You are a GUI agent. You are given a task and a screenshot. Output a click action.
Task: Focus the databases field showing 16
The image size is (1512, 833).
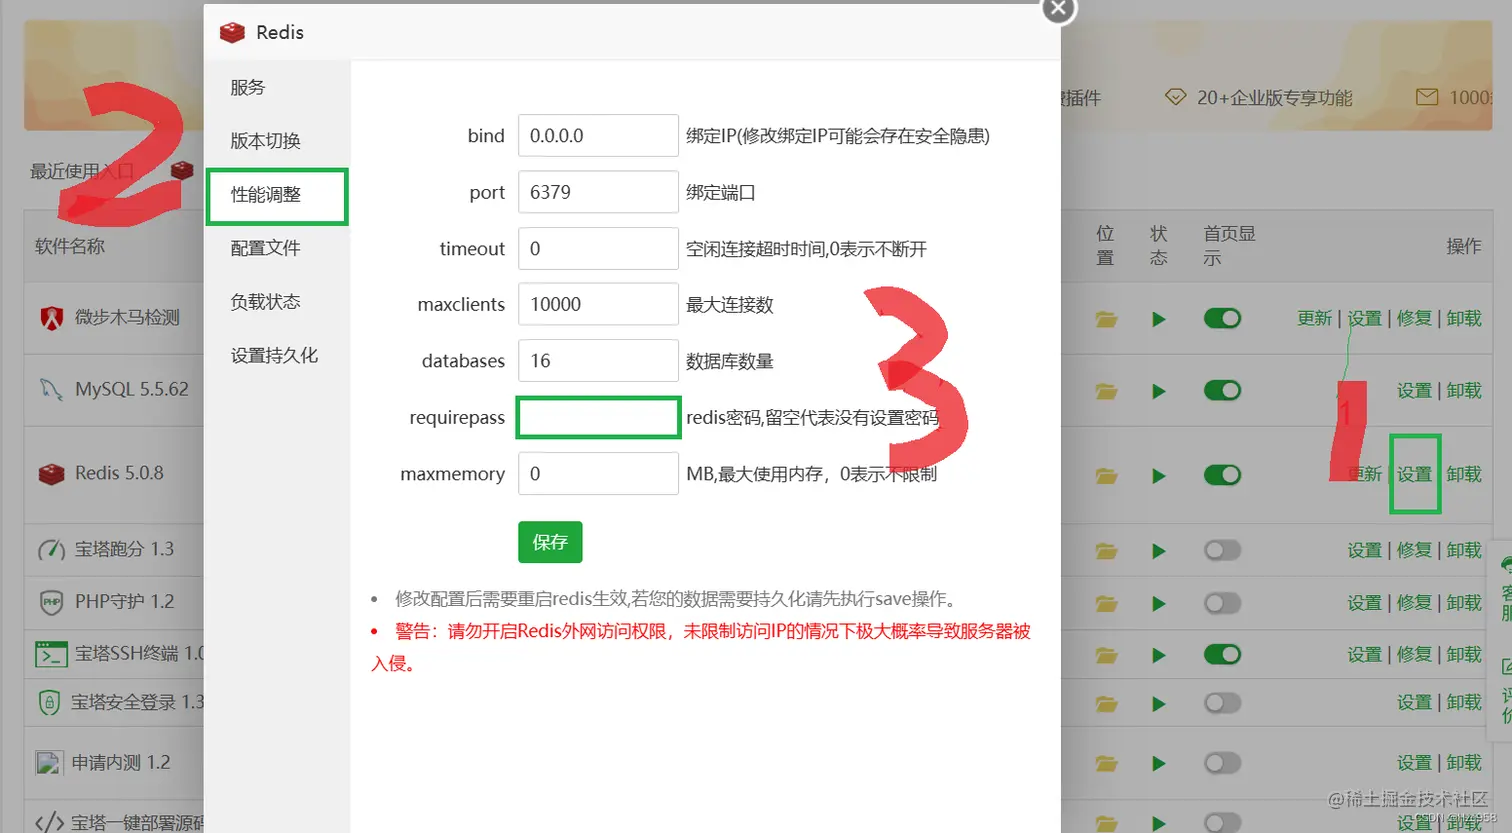(598, 360)
